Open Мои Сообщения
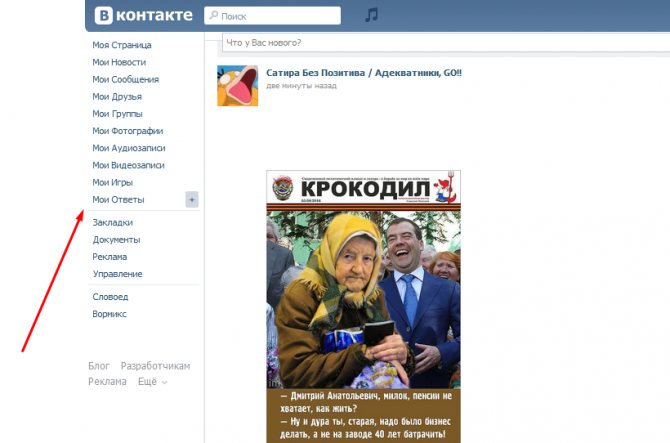670x443 pixels. pyautogui.click(x=125, y=79)
